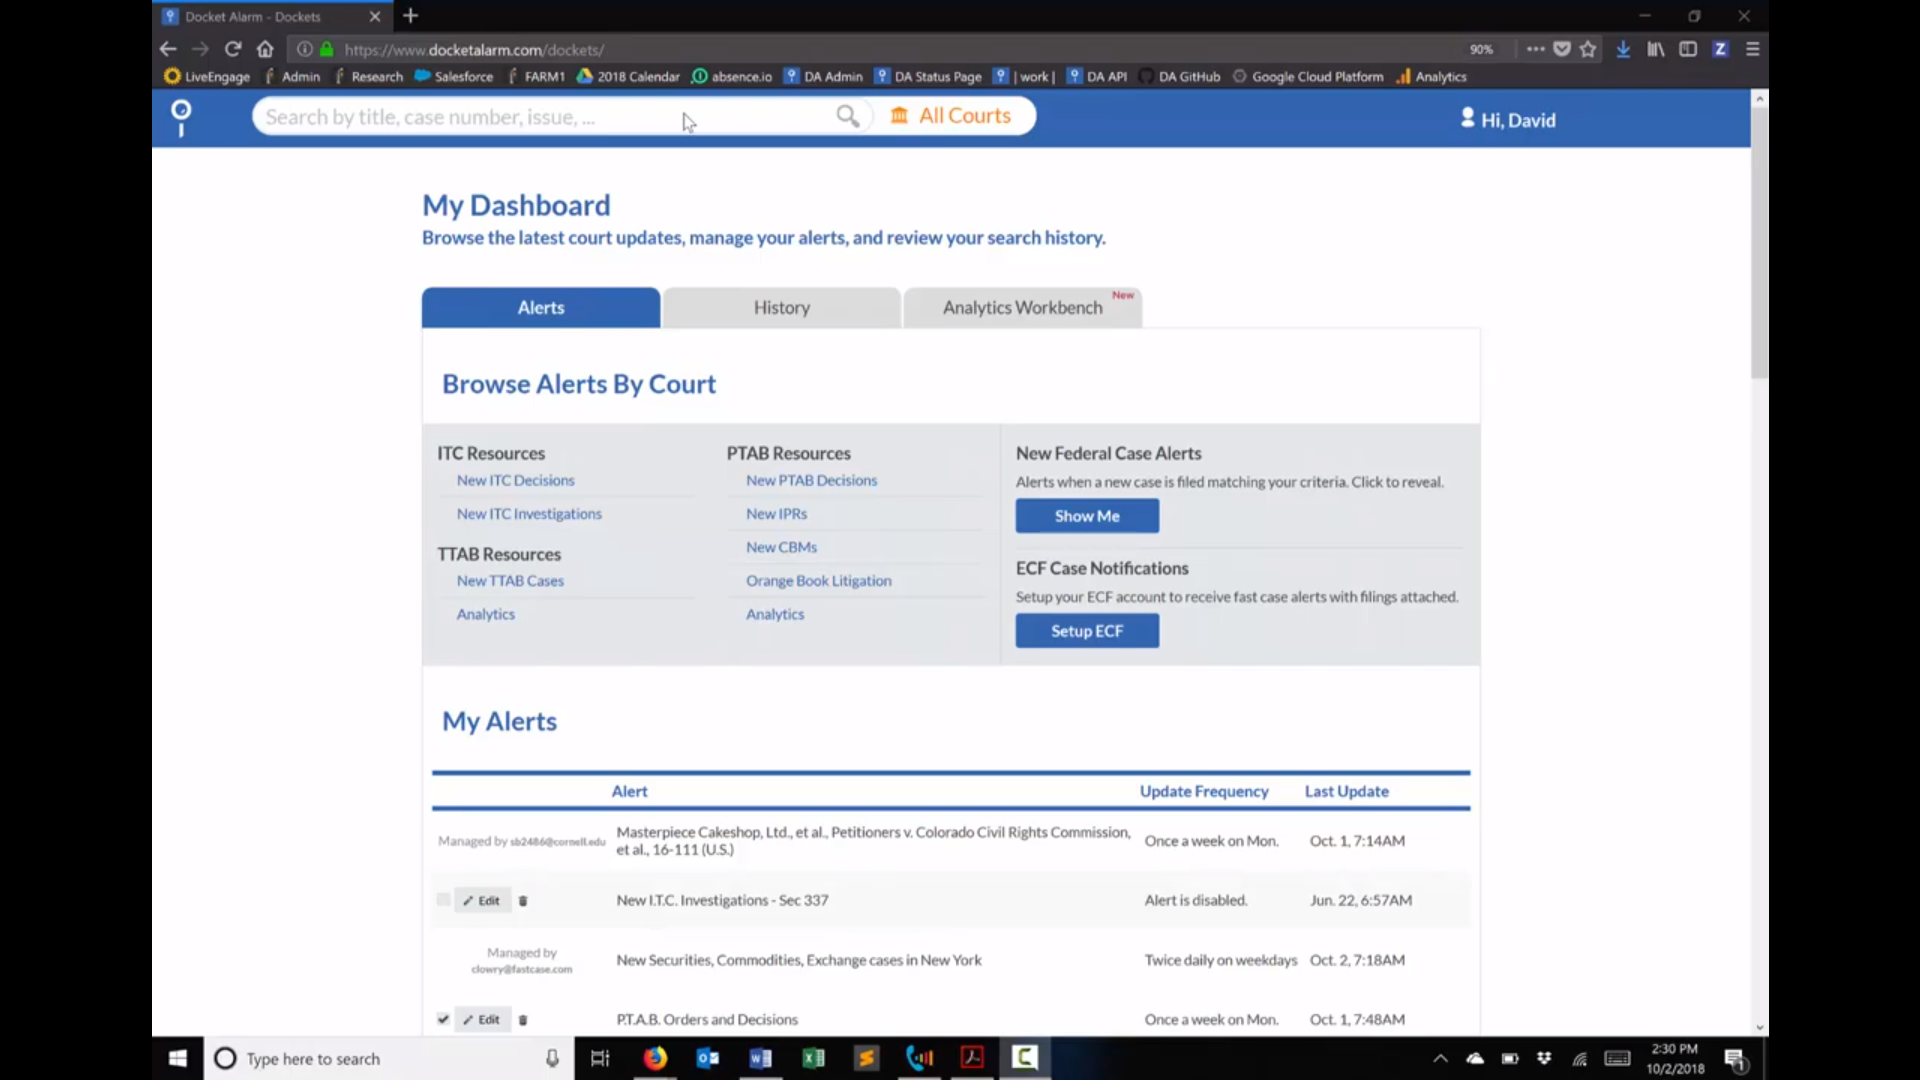Image resolution: width=1920 pixels, height=1080 pixels.
Task: Open the Firefox hamburger menu
Action: [1752, 49]
